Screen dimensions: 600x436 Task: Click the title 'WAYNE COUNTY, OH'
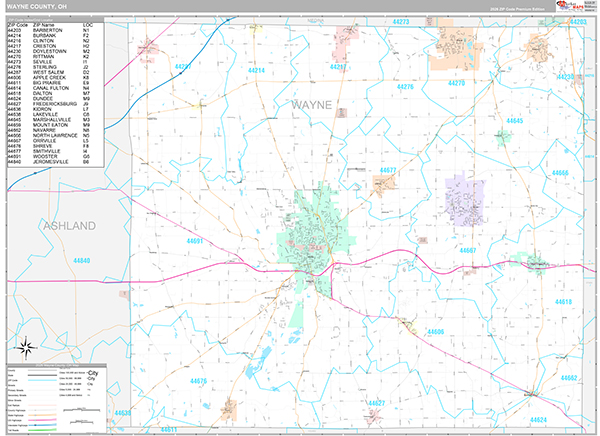(x=37, y=7)
